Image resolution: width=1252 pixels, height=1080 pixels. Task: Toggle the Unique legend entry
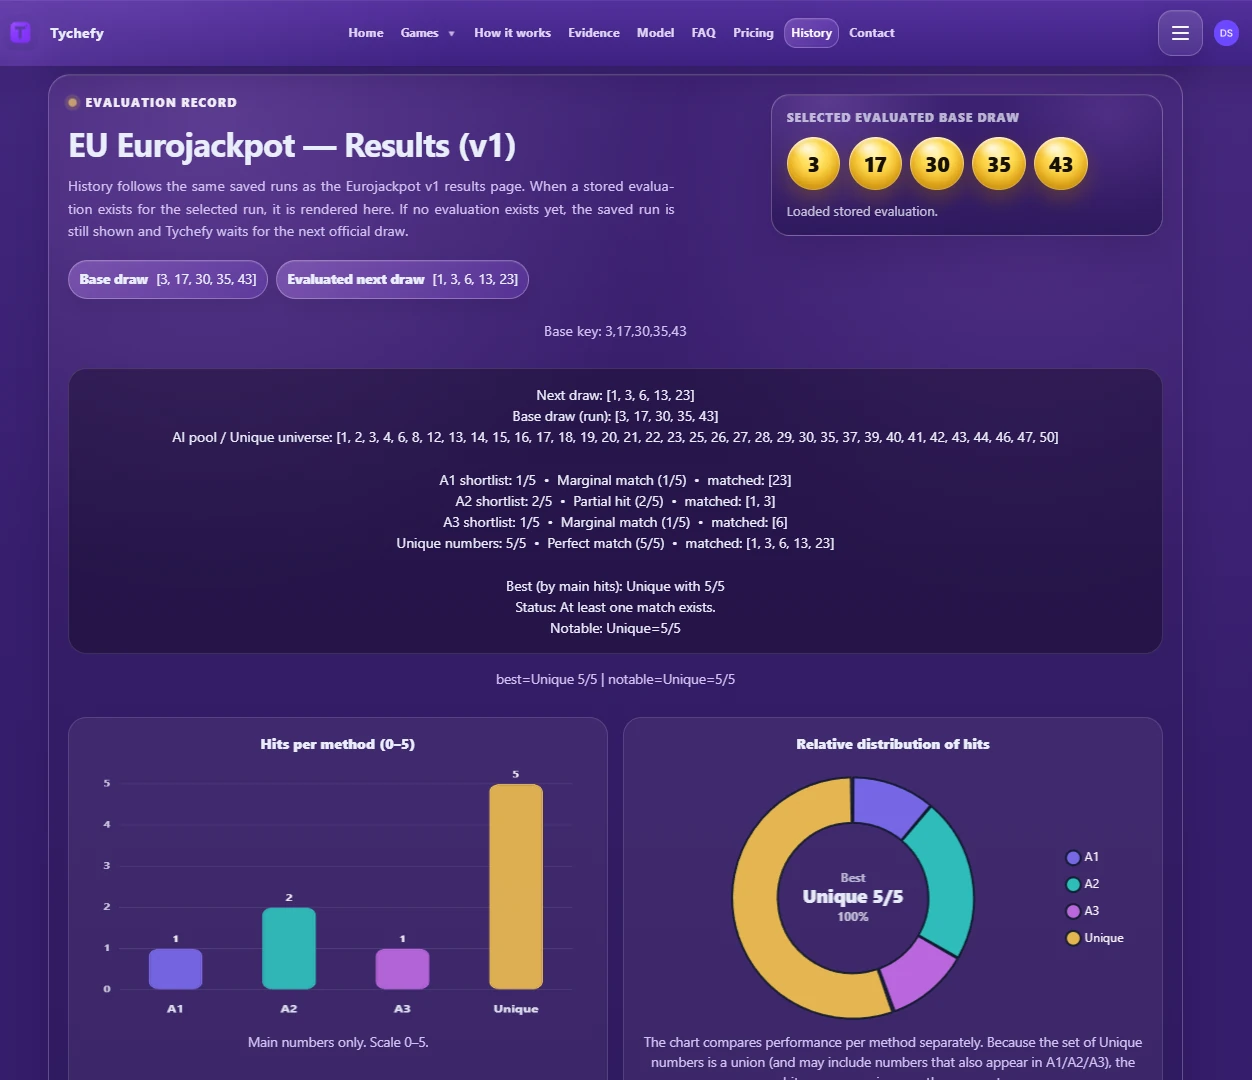[x=1095, y=938]
